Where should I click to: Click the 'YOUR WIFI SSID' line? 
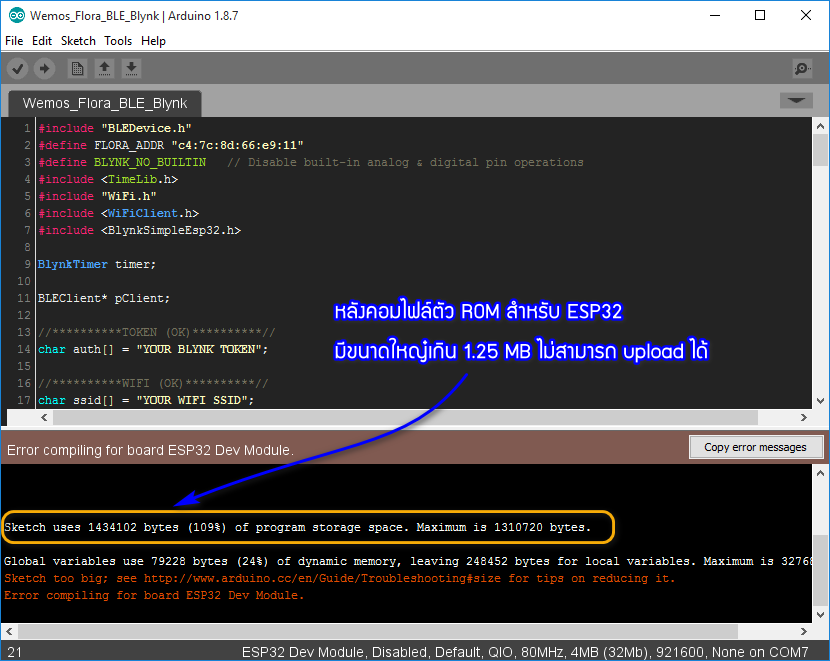tap(146, 400)
